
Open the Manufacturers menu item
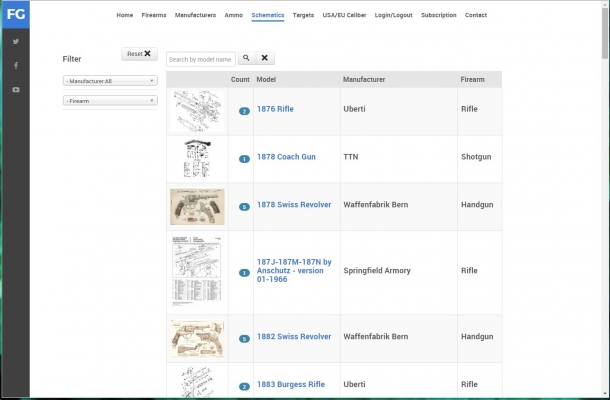[195, 15]
